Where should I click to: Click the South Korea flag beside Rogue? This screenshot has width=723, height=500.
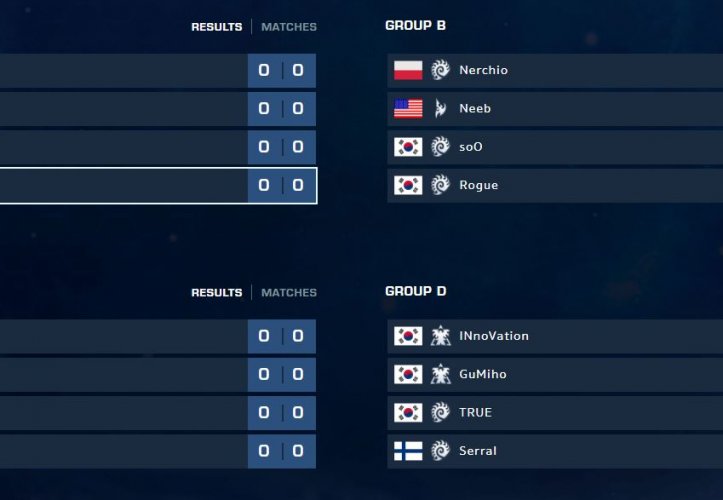tap(408, 185)
